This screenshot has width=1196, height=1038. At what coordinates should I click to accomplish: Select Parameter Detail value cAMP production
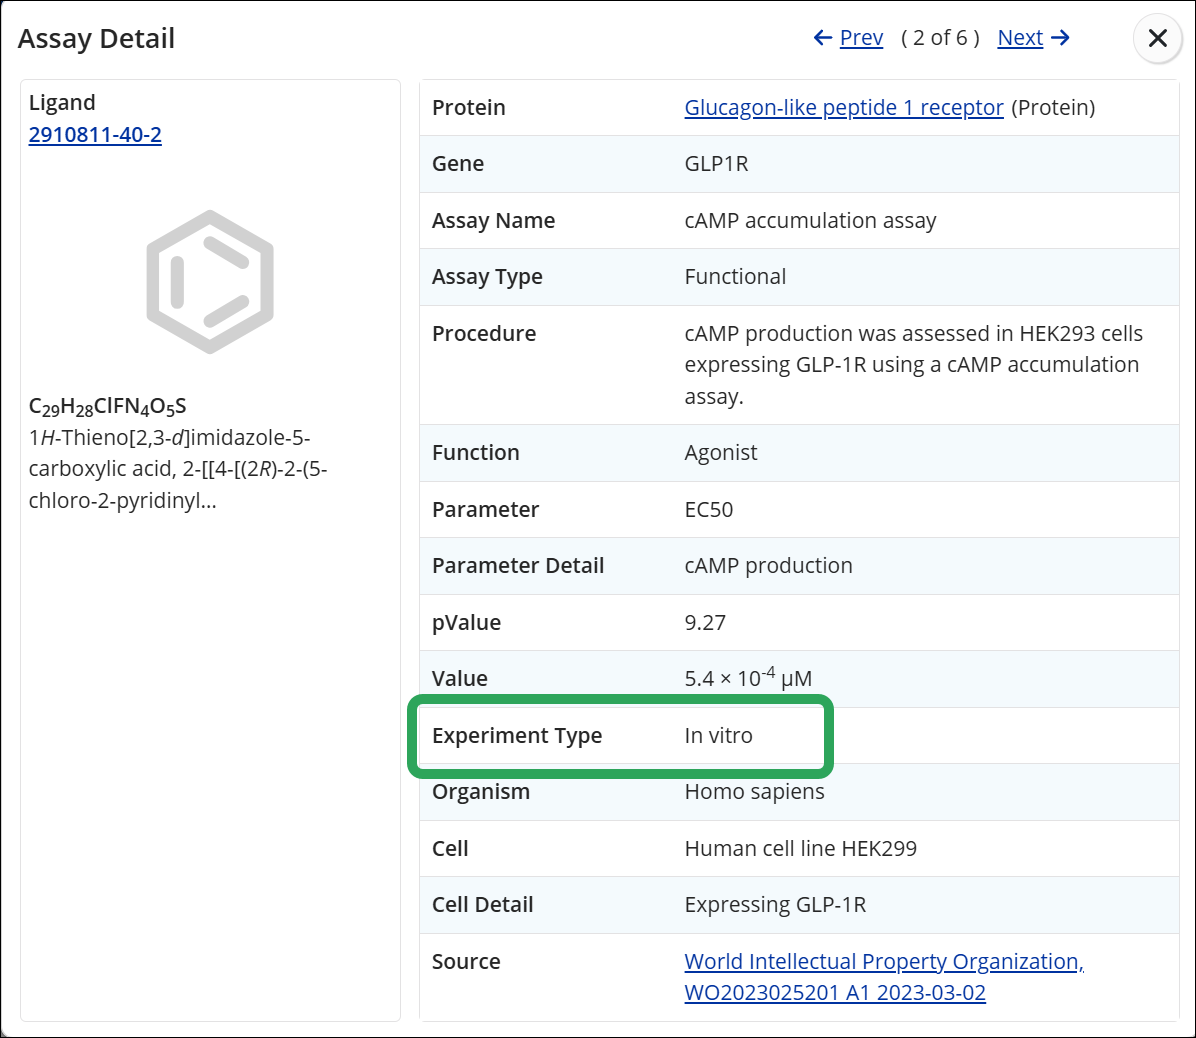[x=768, y=566]
